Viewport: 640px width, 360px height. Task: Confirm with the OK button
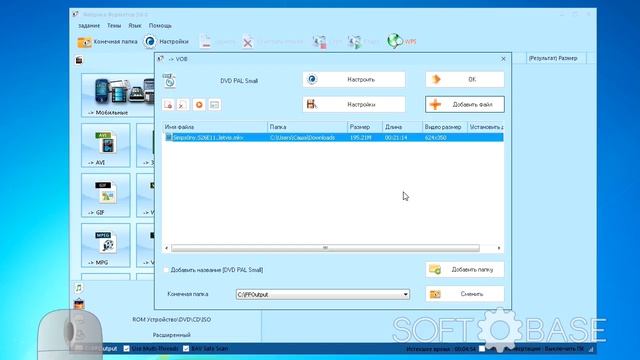coord(464,80)
